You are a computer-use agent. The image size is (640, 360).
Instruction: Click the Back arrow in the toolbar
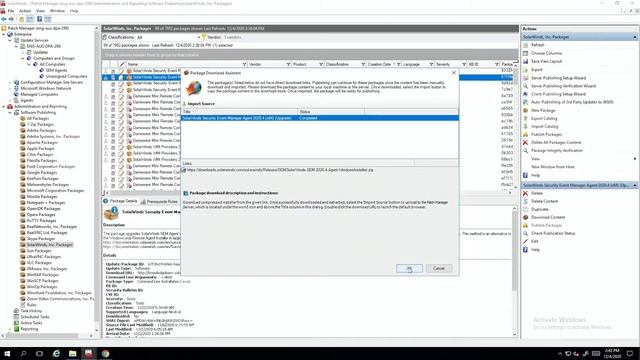pos(4,19)
